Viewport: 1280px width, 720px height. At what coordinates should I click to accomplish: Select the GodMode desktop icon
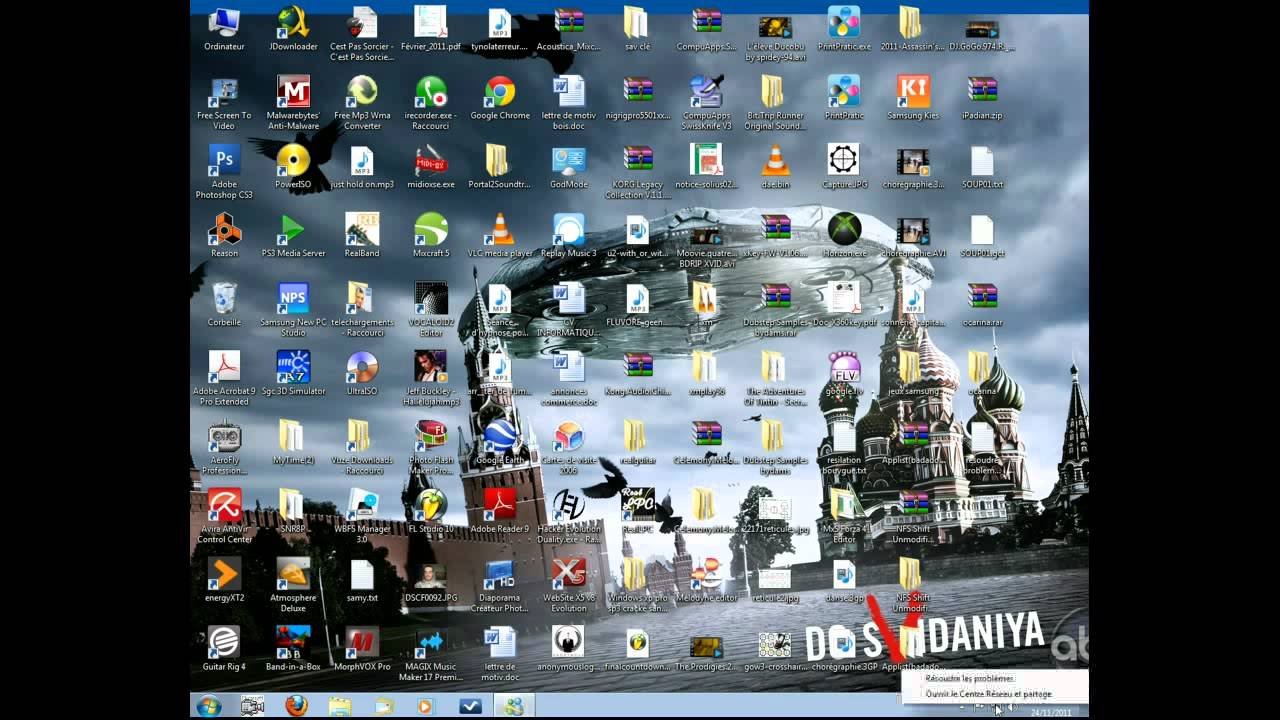tap(569, 167)
